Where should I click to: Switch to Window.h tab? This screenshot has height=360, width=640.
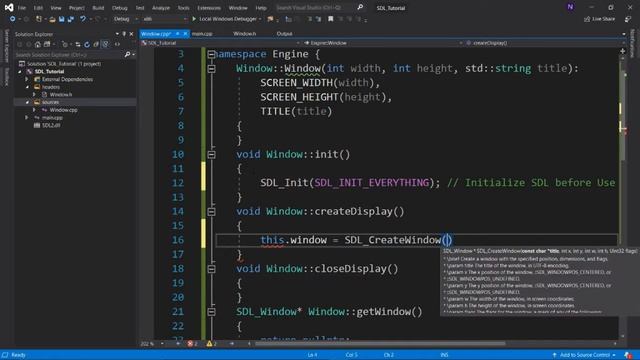[244, 34]
